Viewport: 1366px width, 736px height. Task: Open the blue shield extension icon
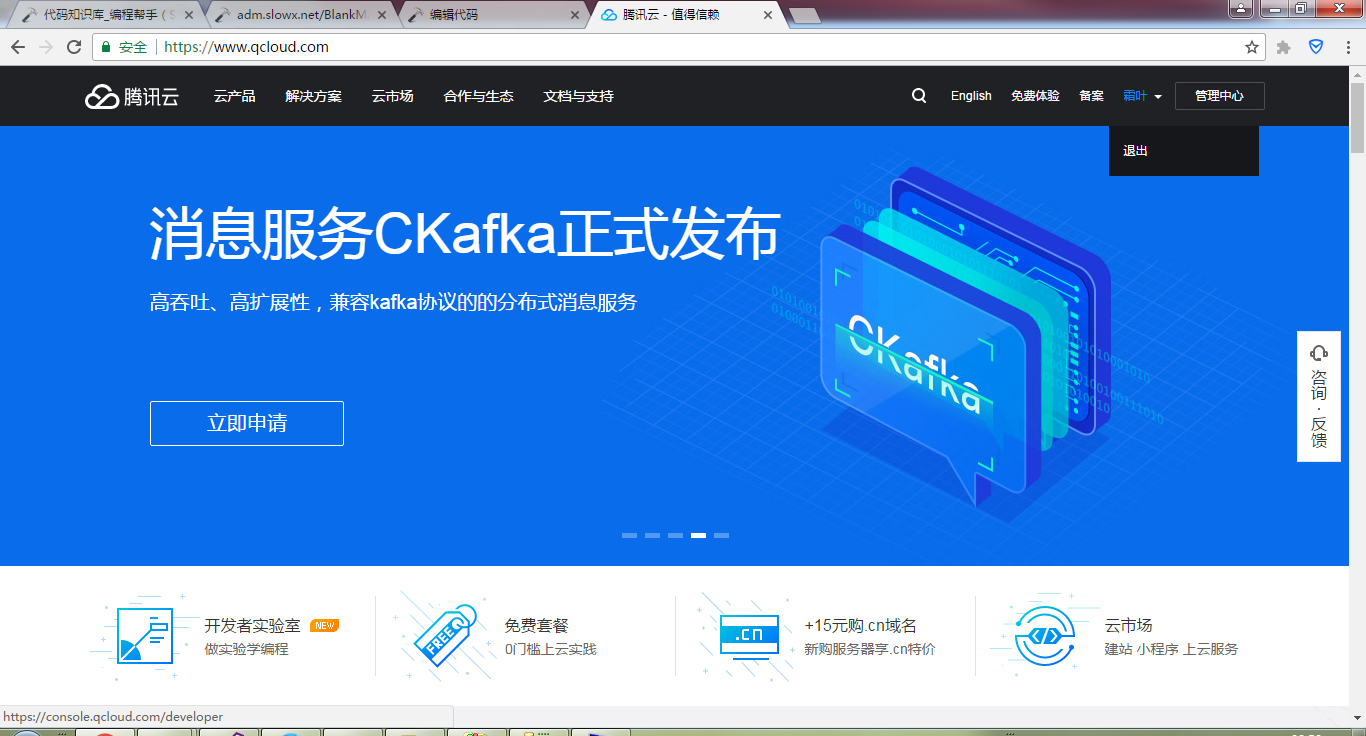click(1316, 47)
